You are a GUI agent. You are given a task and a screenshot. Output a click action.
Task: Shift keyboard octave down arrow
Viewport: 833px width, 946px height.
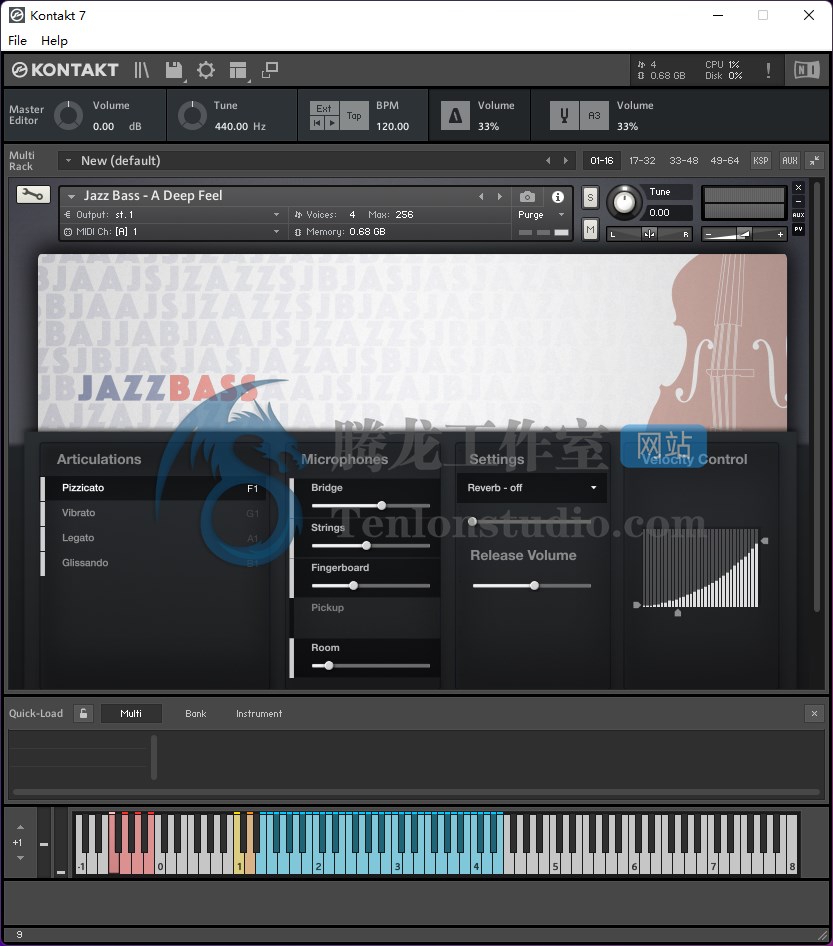pos(20,857)
